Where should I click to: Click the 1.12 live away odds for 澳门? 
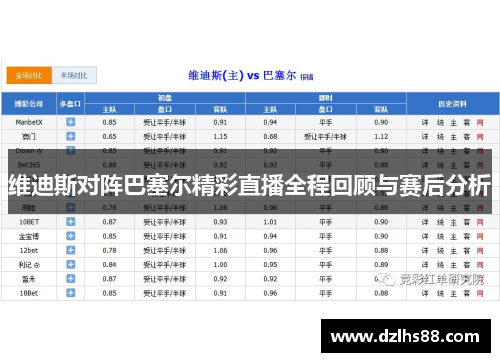(x=381, y=137)
